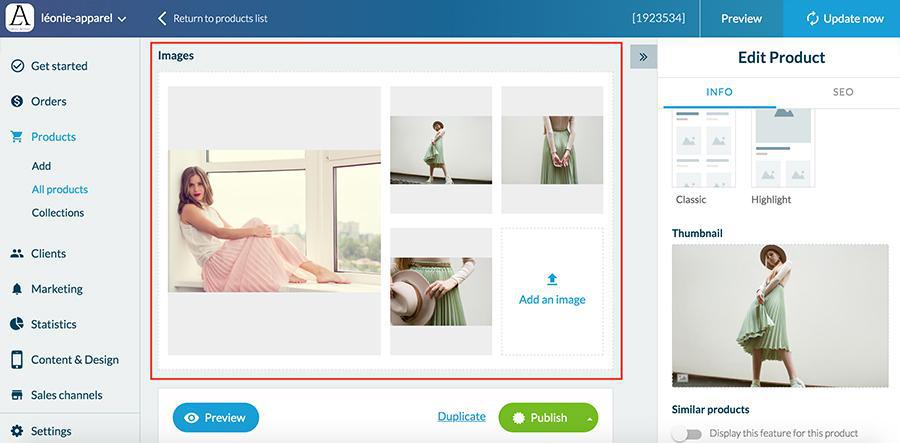Click the Content & Design tablet icon

point(17,360)
